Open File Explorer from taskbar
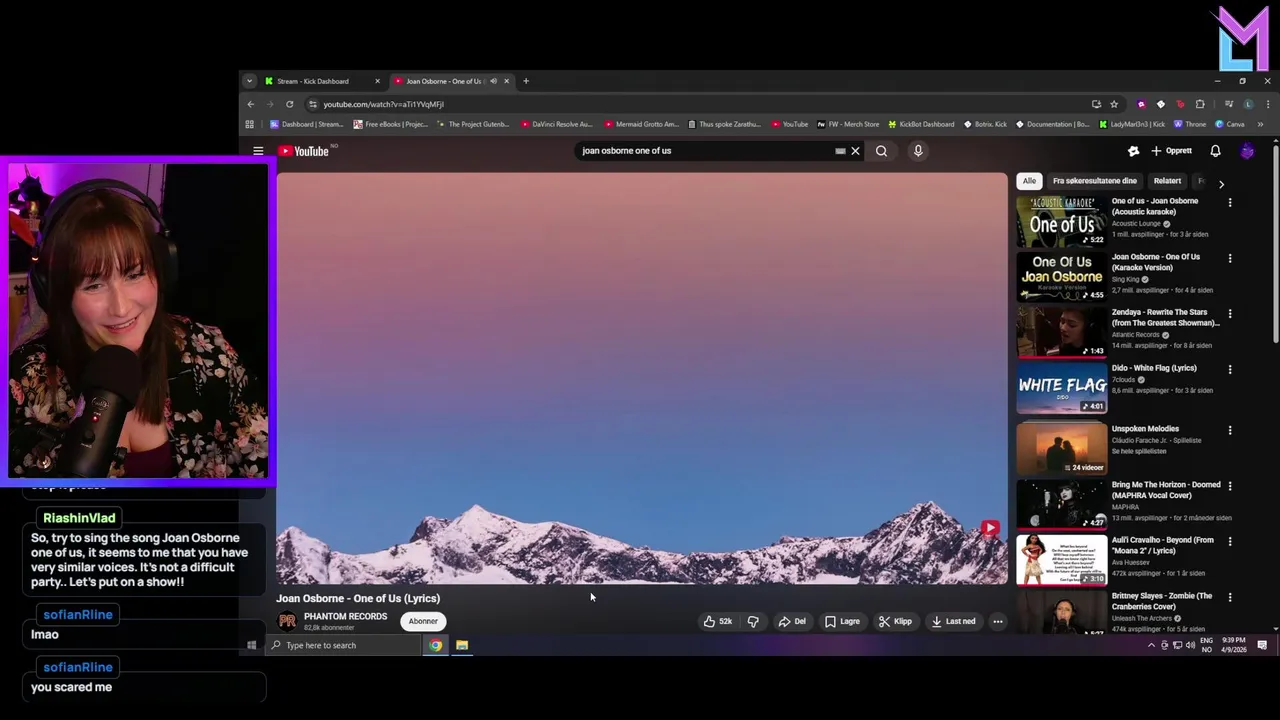Image resolution: width=1280 pixels, height=720 pixels. (x=462, y=645)
